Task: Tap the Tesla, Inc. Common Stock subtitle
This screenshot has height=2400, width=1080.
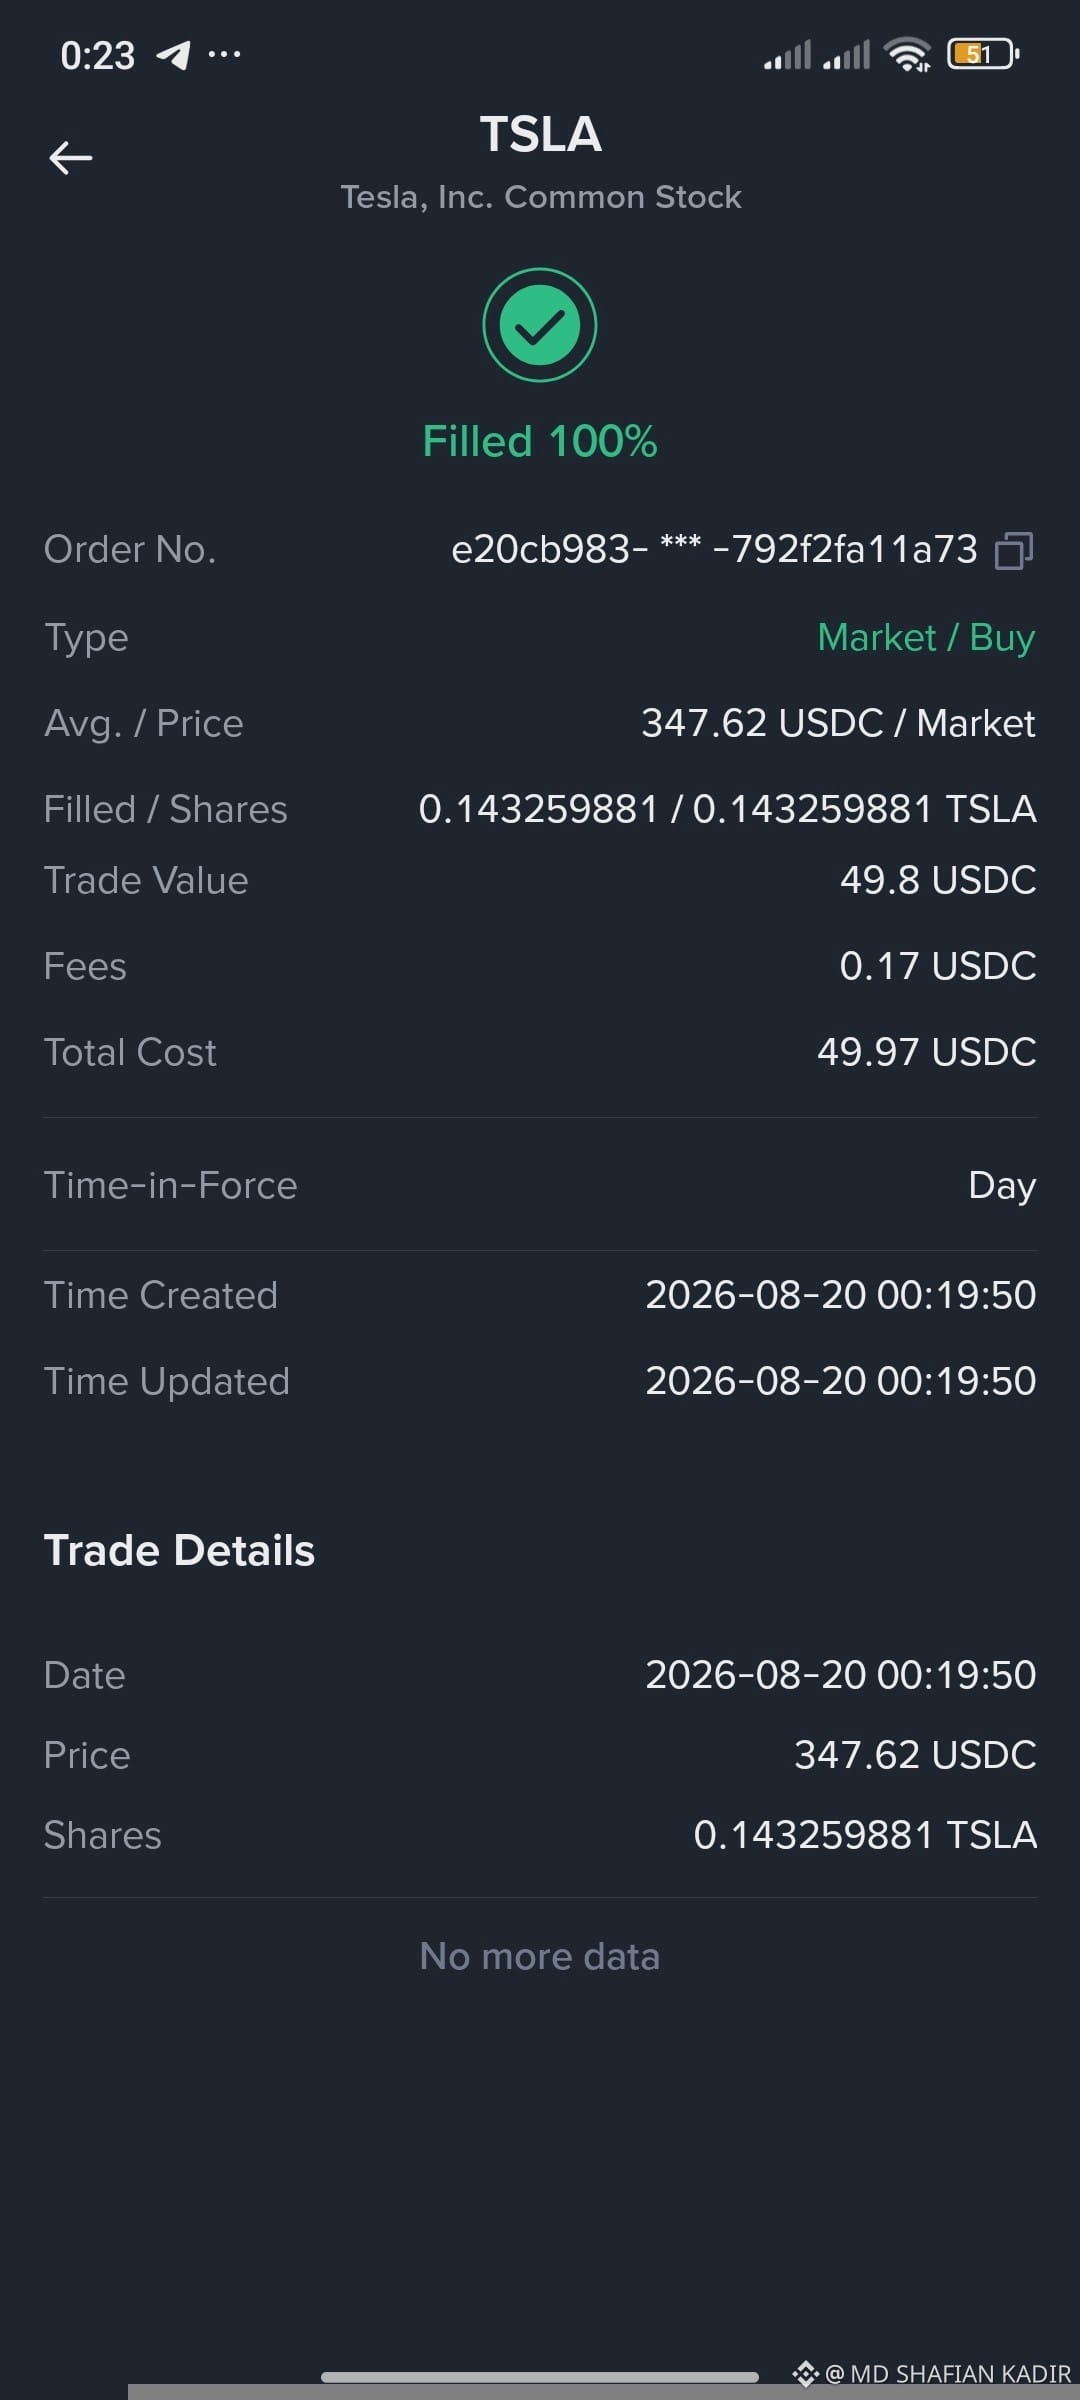Action: click(x=541, y=197)
